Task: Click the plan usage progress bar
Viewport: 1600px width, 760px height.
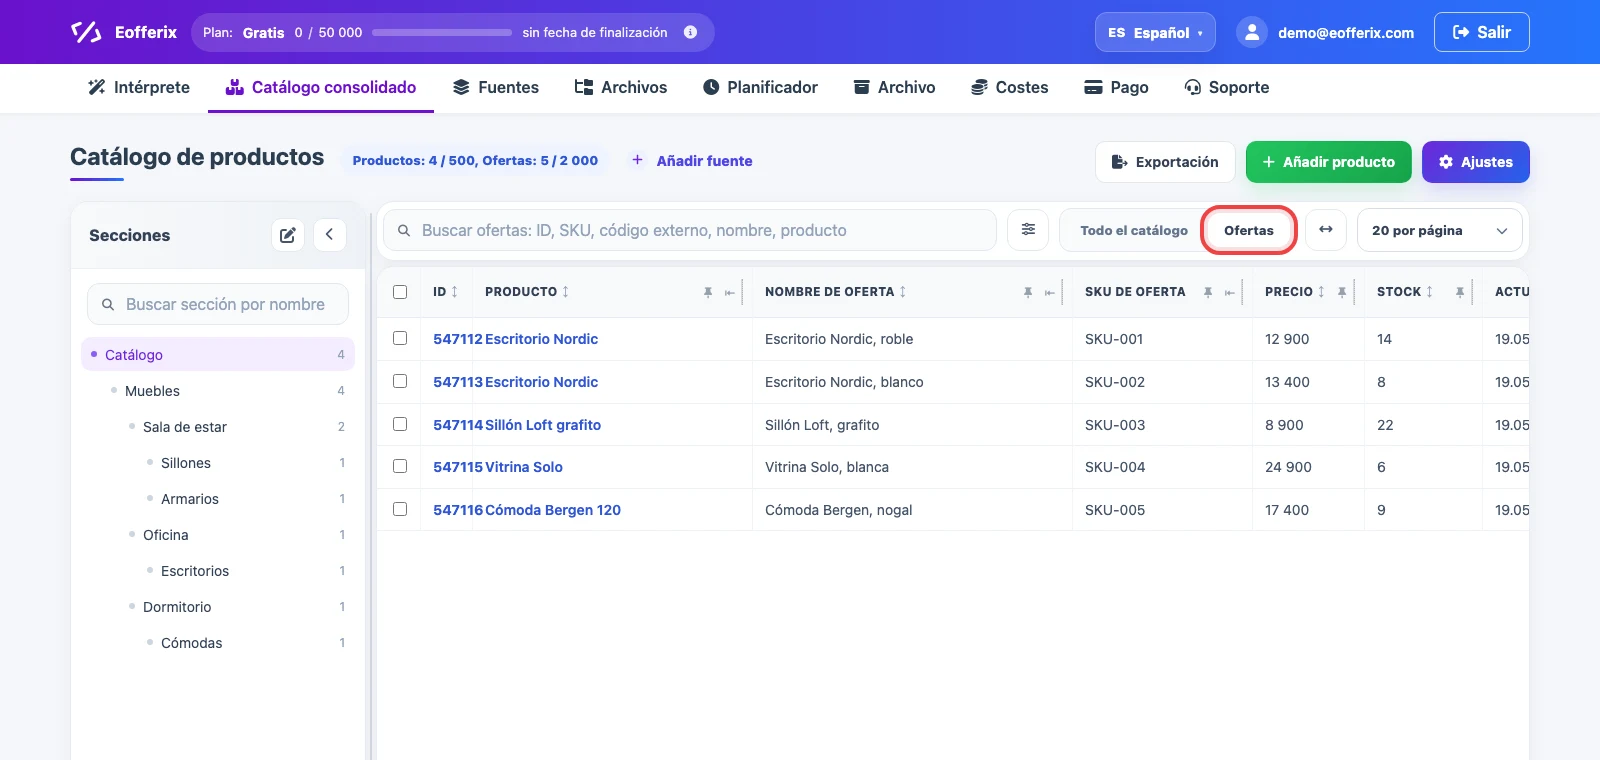Action: (442, 32)
